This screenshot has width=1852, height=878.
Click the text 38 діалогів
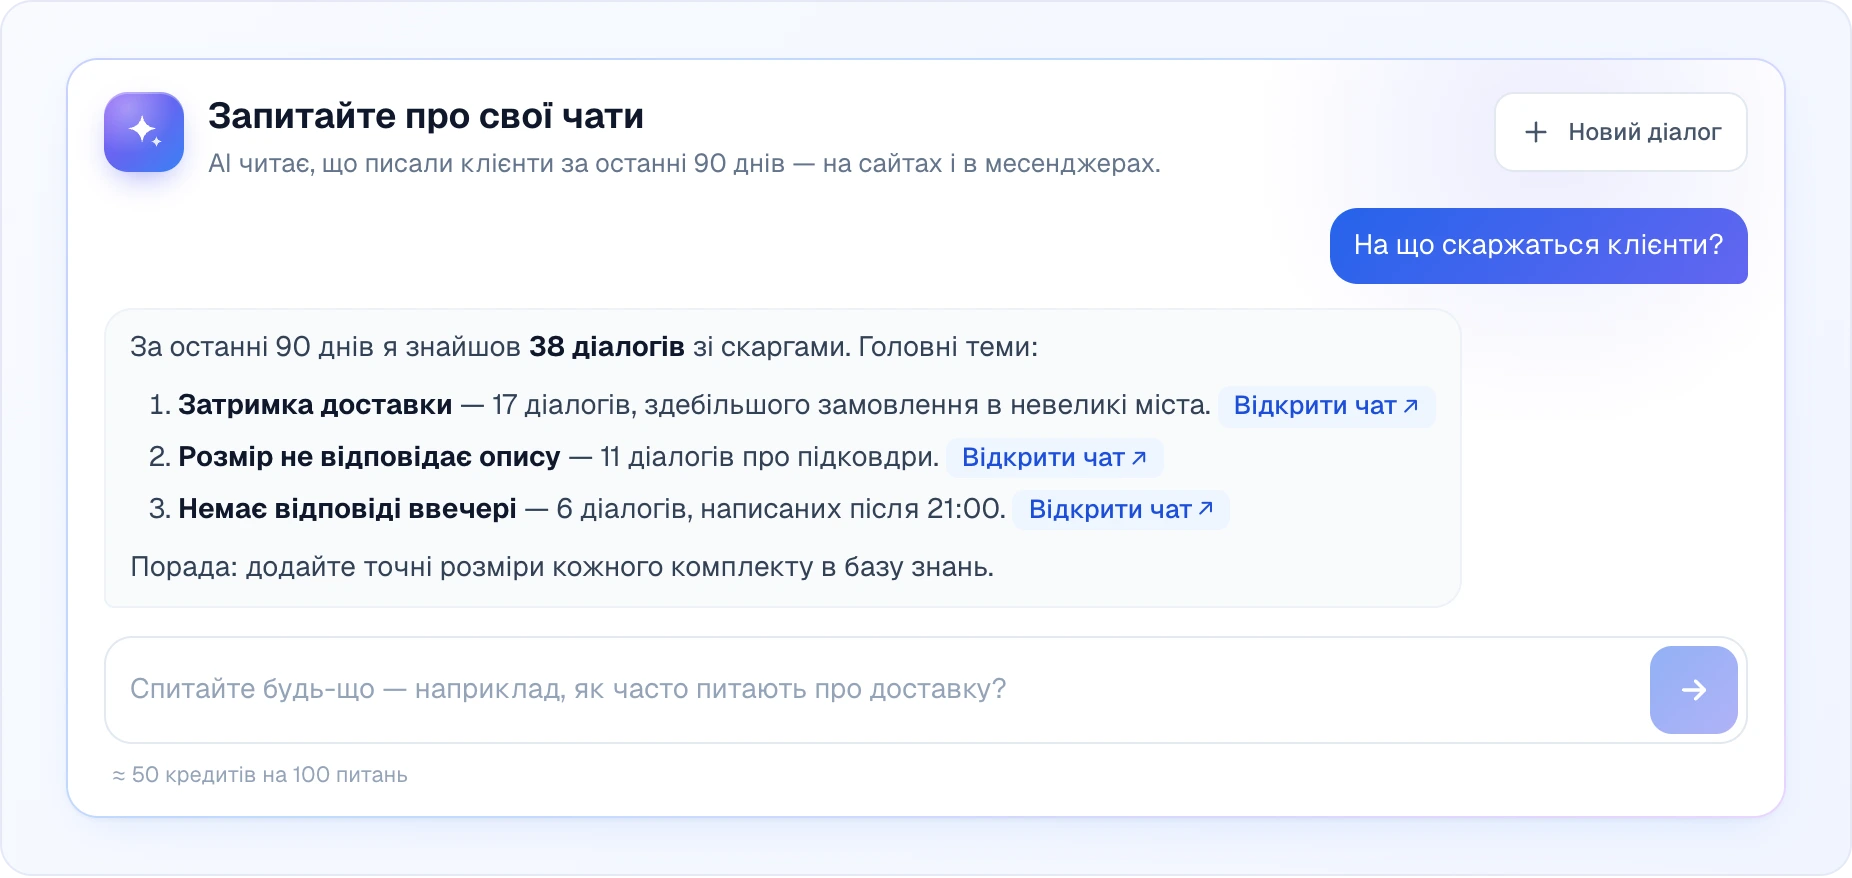607,347
